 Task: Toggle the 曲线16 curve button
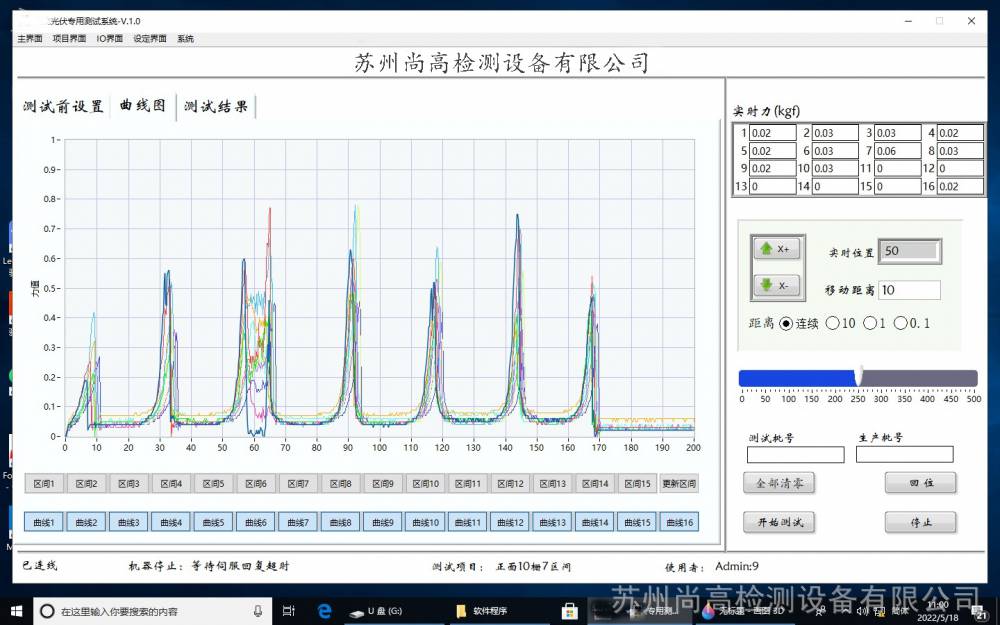679,522
